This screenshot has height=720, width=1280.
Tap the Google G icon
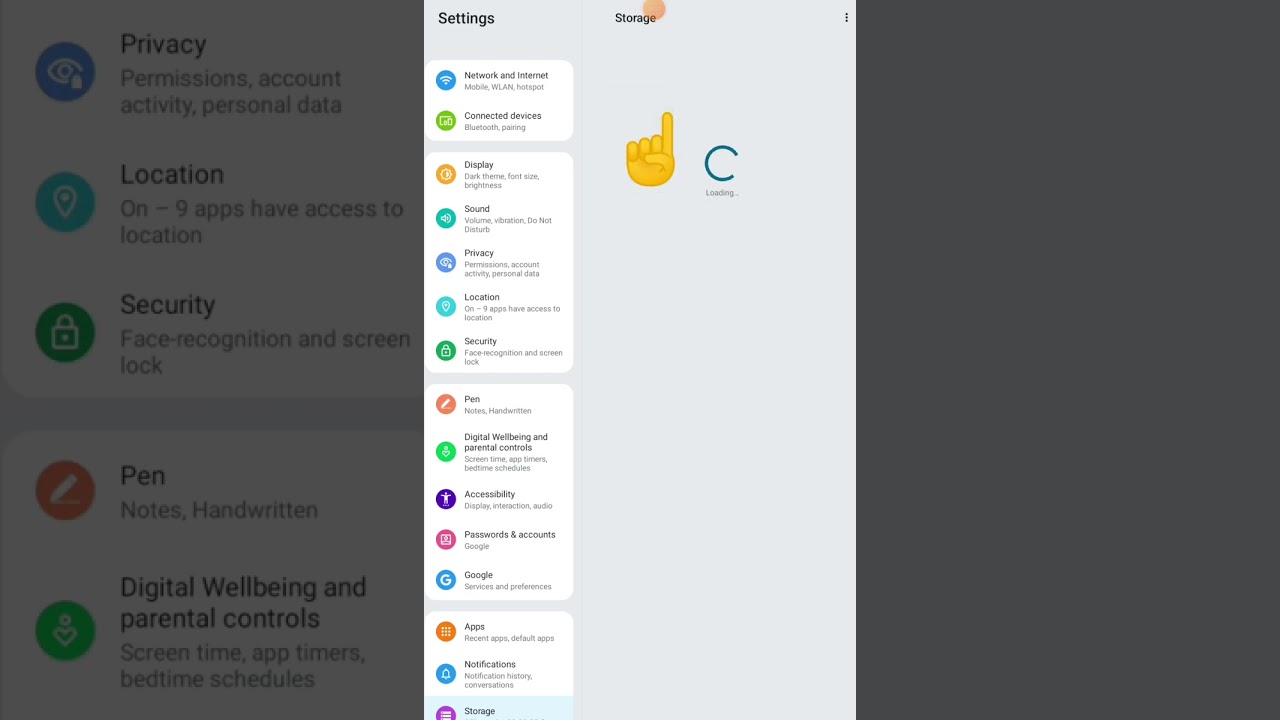coord(446,579)
